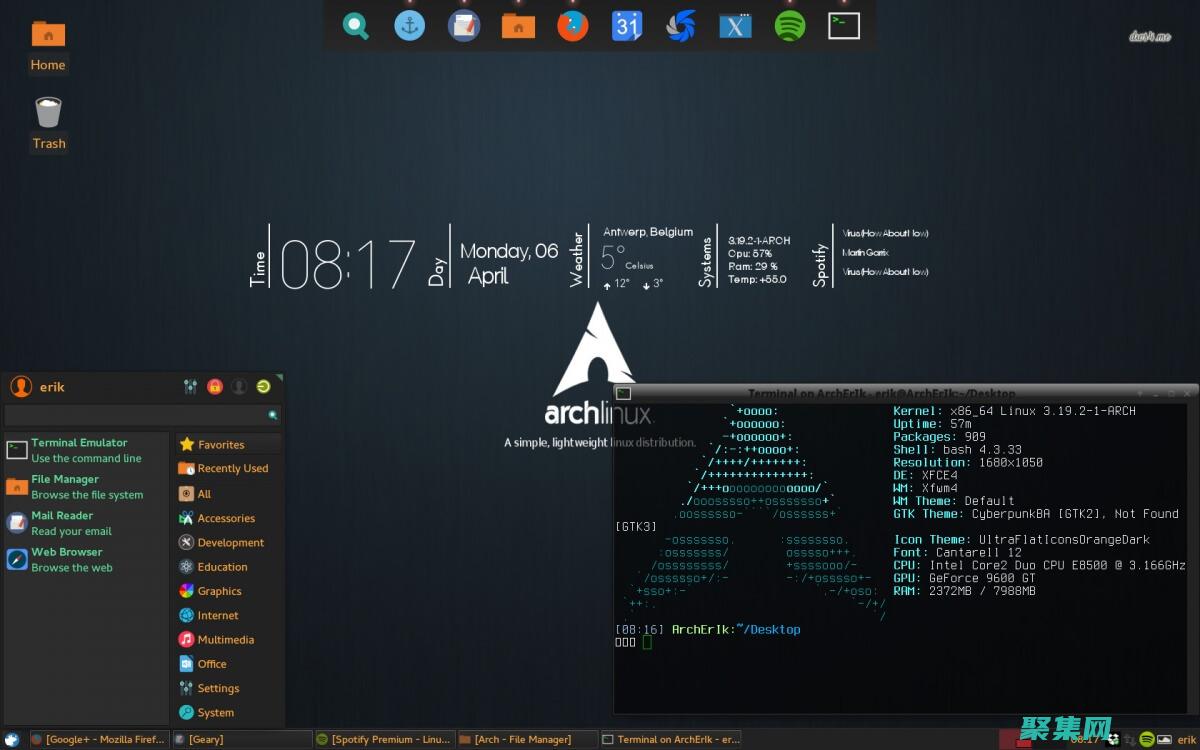Viewport: 1200px width, 750px height.
Task: Click the magnifier search icon in the dock
Action: (355, 25)
